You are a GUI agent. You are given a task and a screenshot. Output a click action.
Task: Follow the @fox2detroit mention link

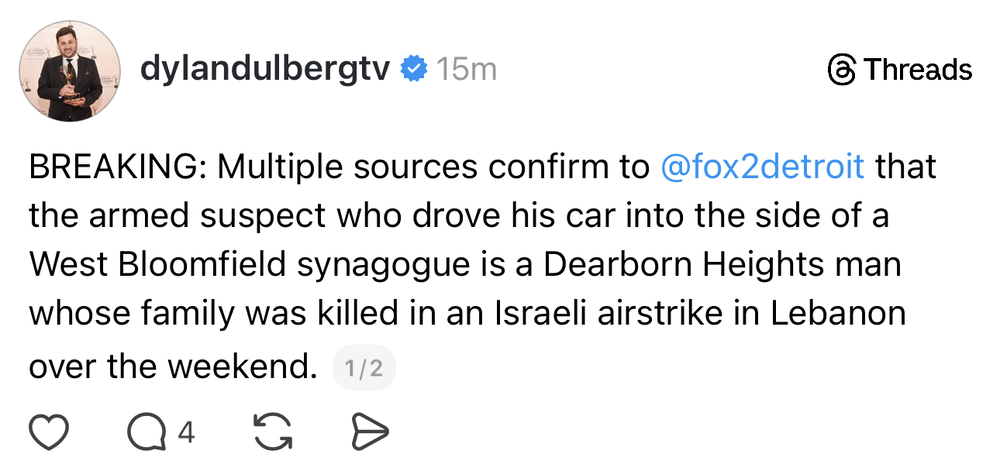tap(762, 167)
